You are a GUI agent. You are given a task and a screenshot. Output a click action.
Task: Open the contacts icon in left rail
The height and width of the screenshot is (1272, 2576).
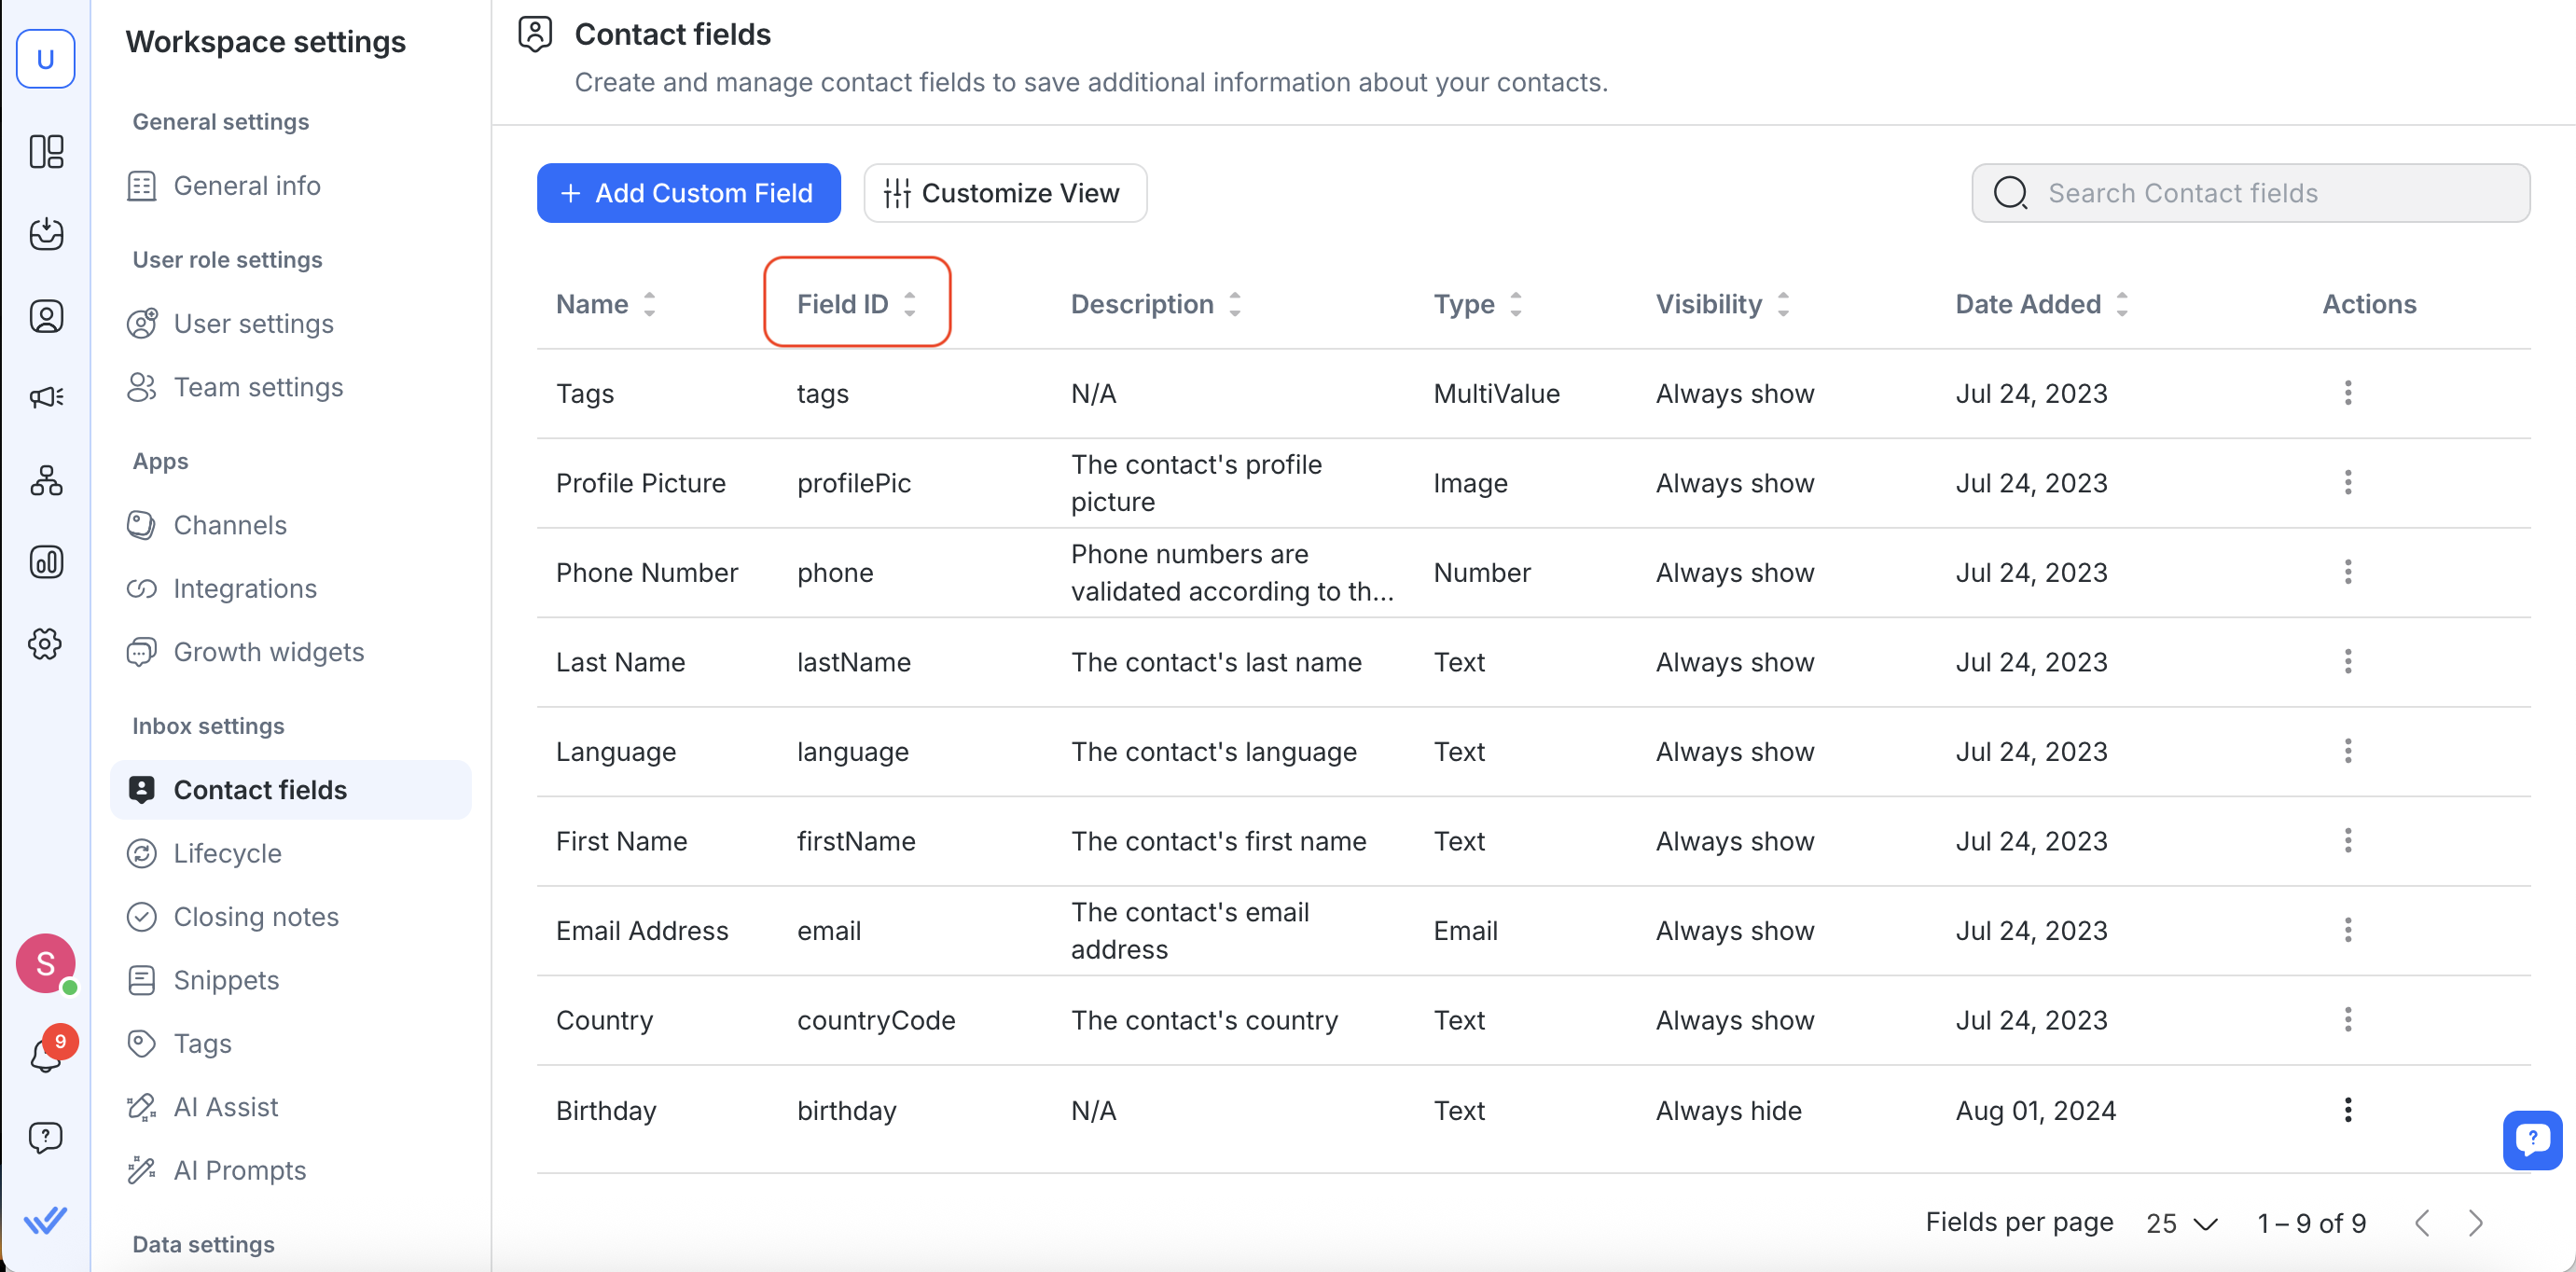[x=46, y=316]
